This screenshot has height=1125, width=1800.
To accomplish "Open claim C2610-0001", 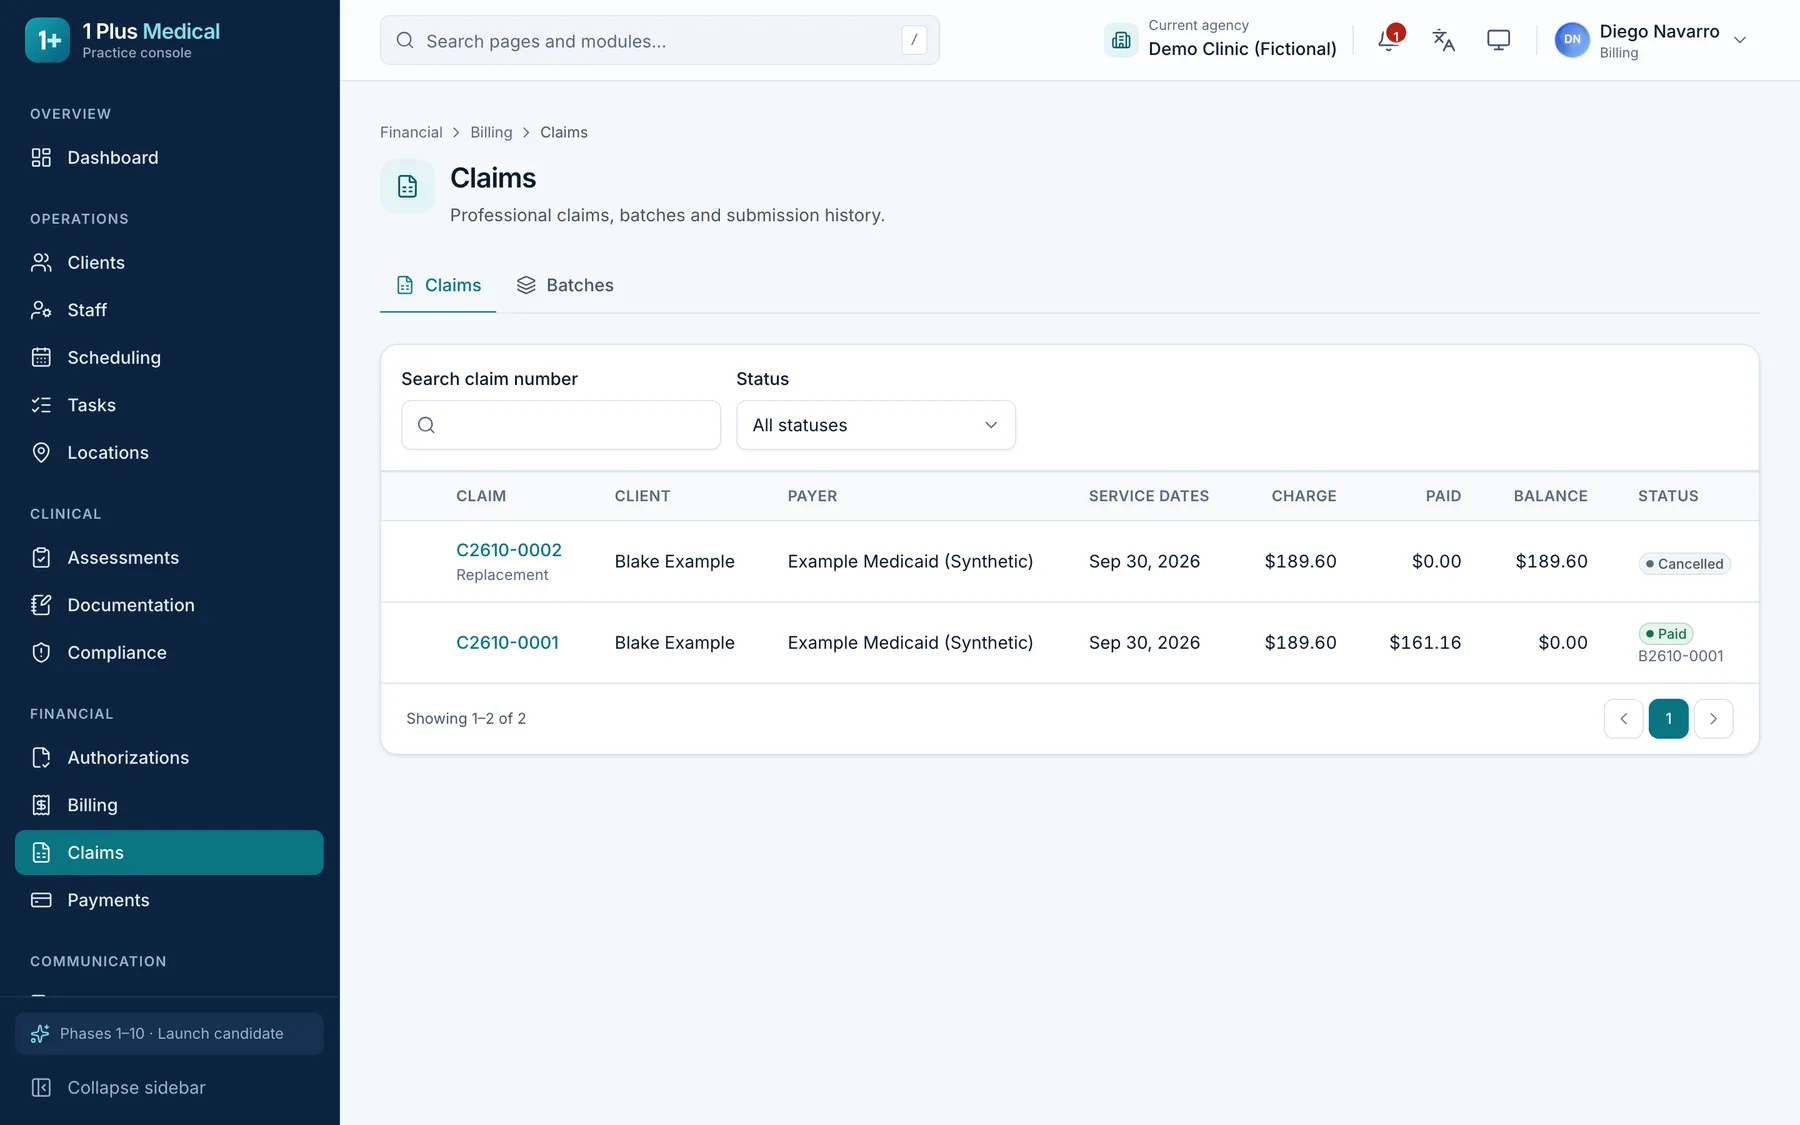I will tap(507, 643).
